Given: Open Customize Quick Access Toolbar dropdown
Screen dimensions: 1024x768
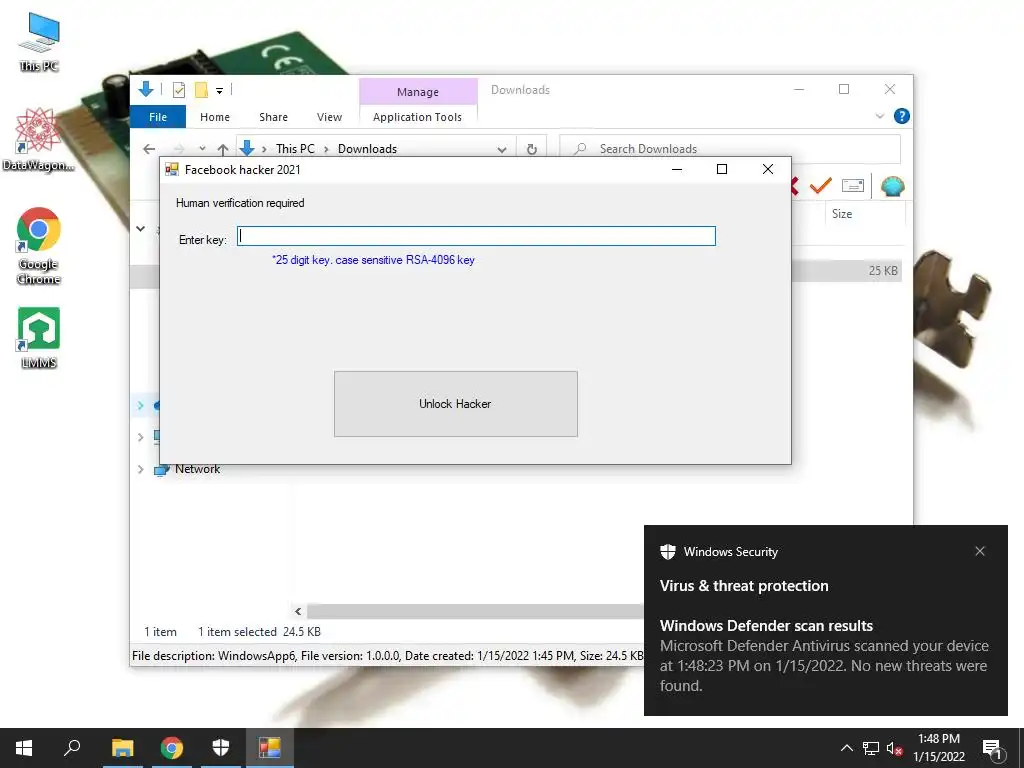Looking at the screenshot, I should 219,91.
